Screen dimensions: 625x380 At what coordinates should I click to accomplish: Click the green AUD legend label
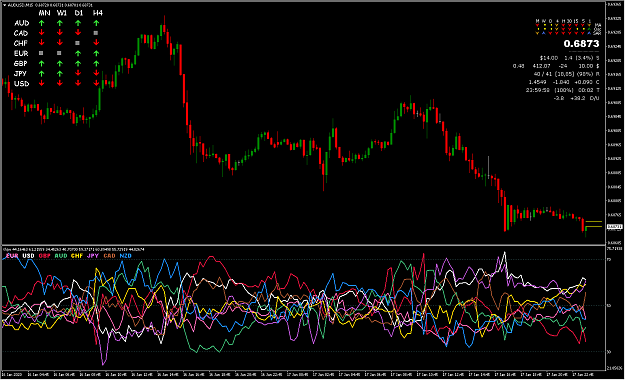click(x=61, y=256)
